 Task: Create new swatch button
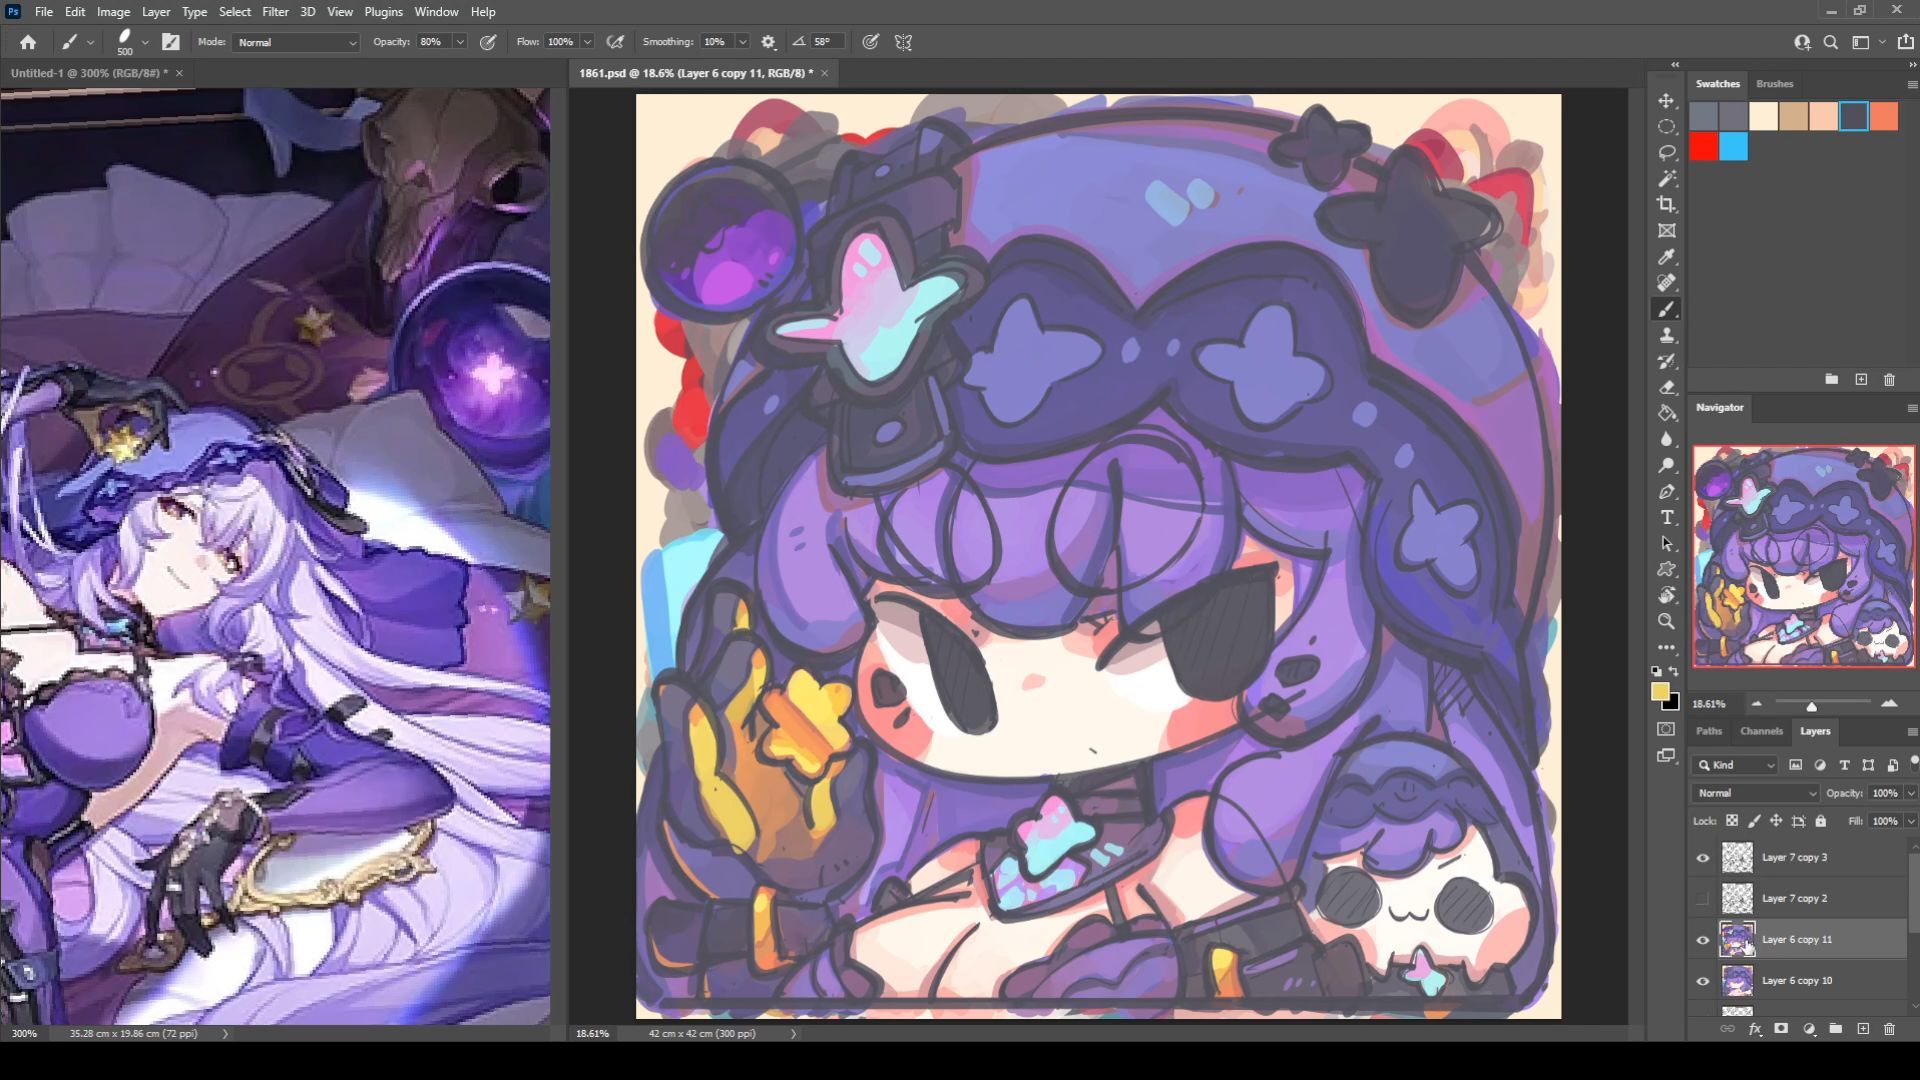(1861, 380)
